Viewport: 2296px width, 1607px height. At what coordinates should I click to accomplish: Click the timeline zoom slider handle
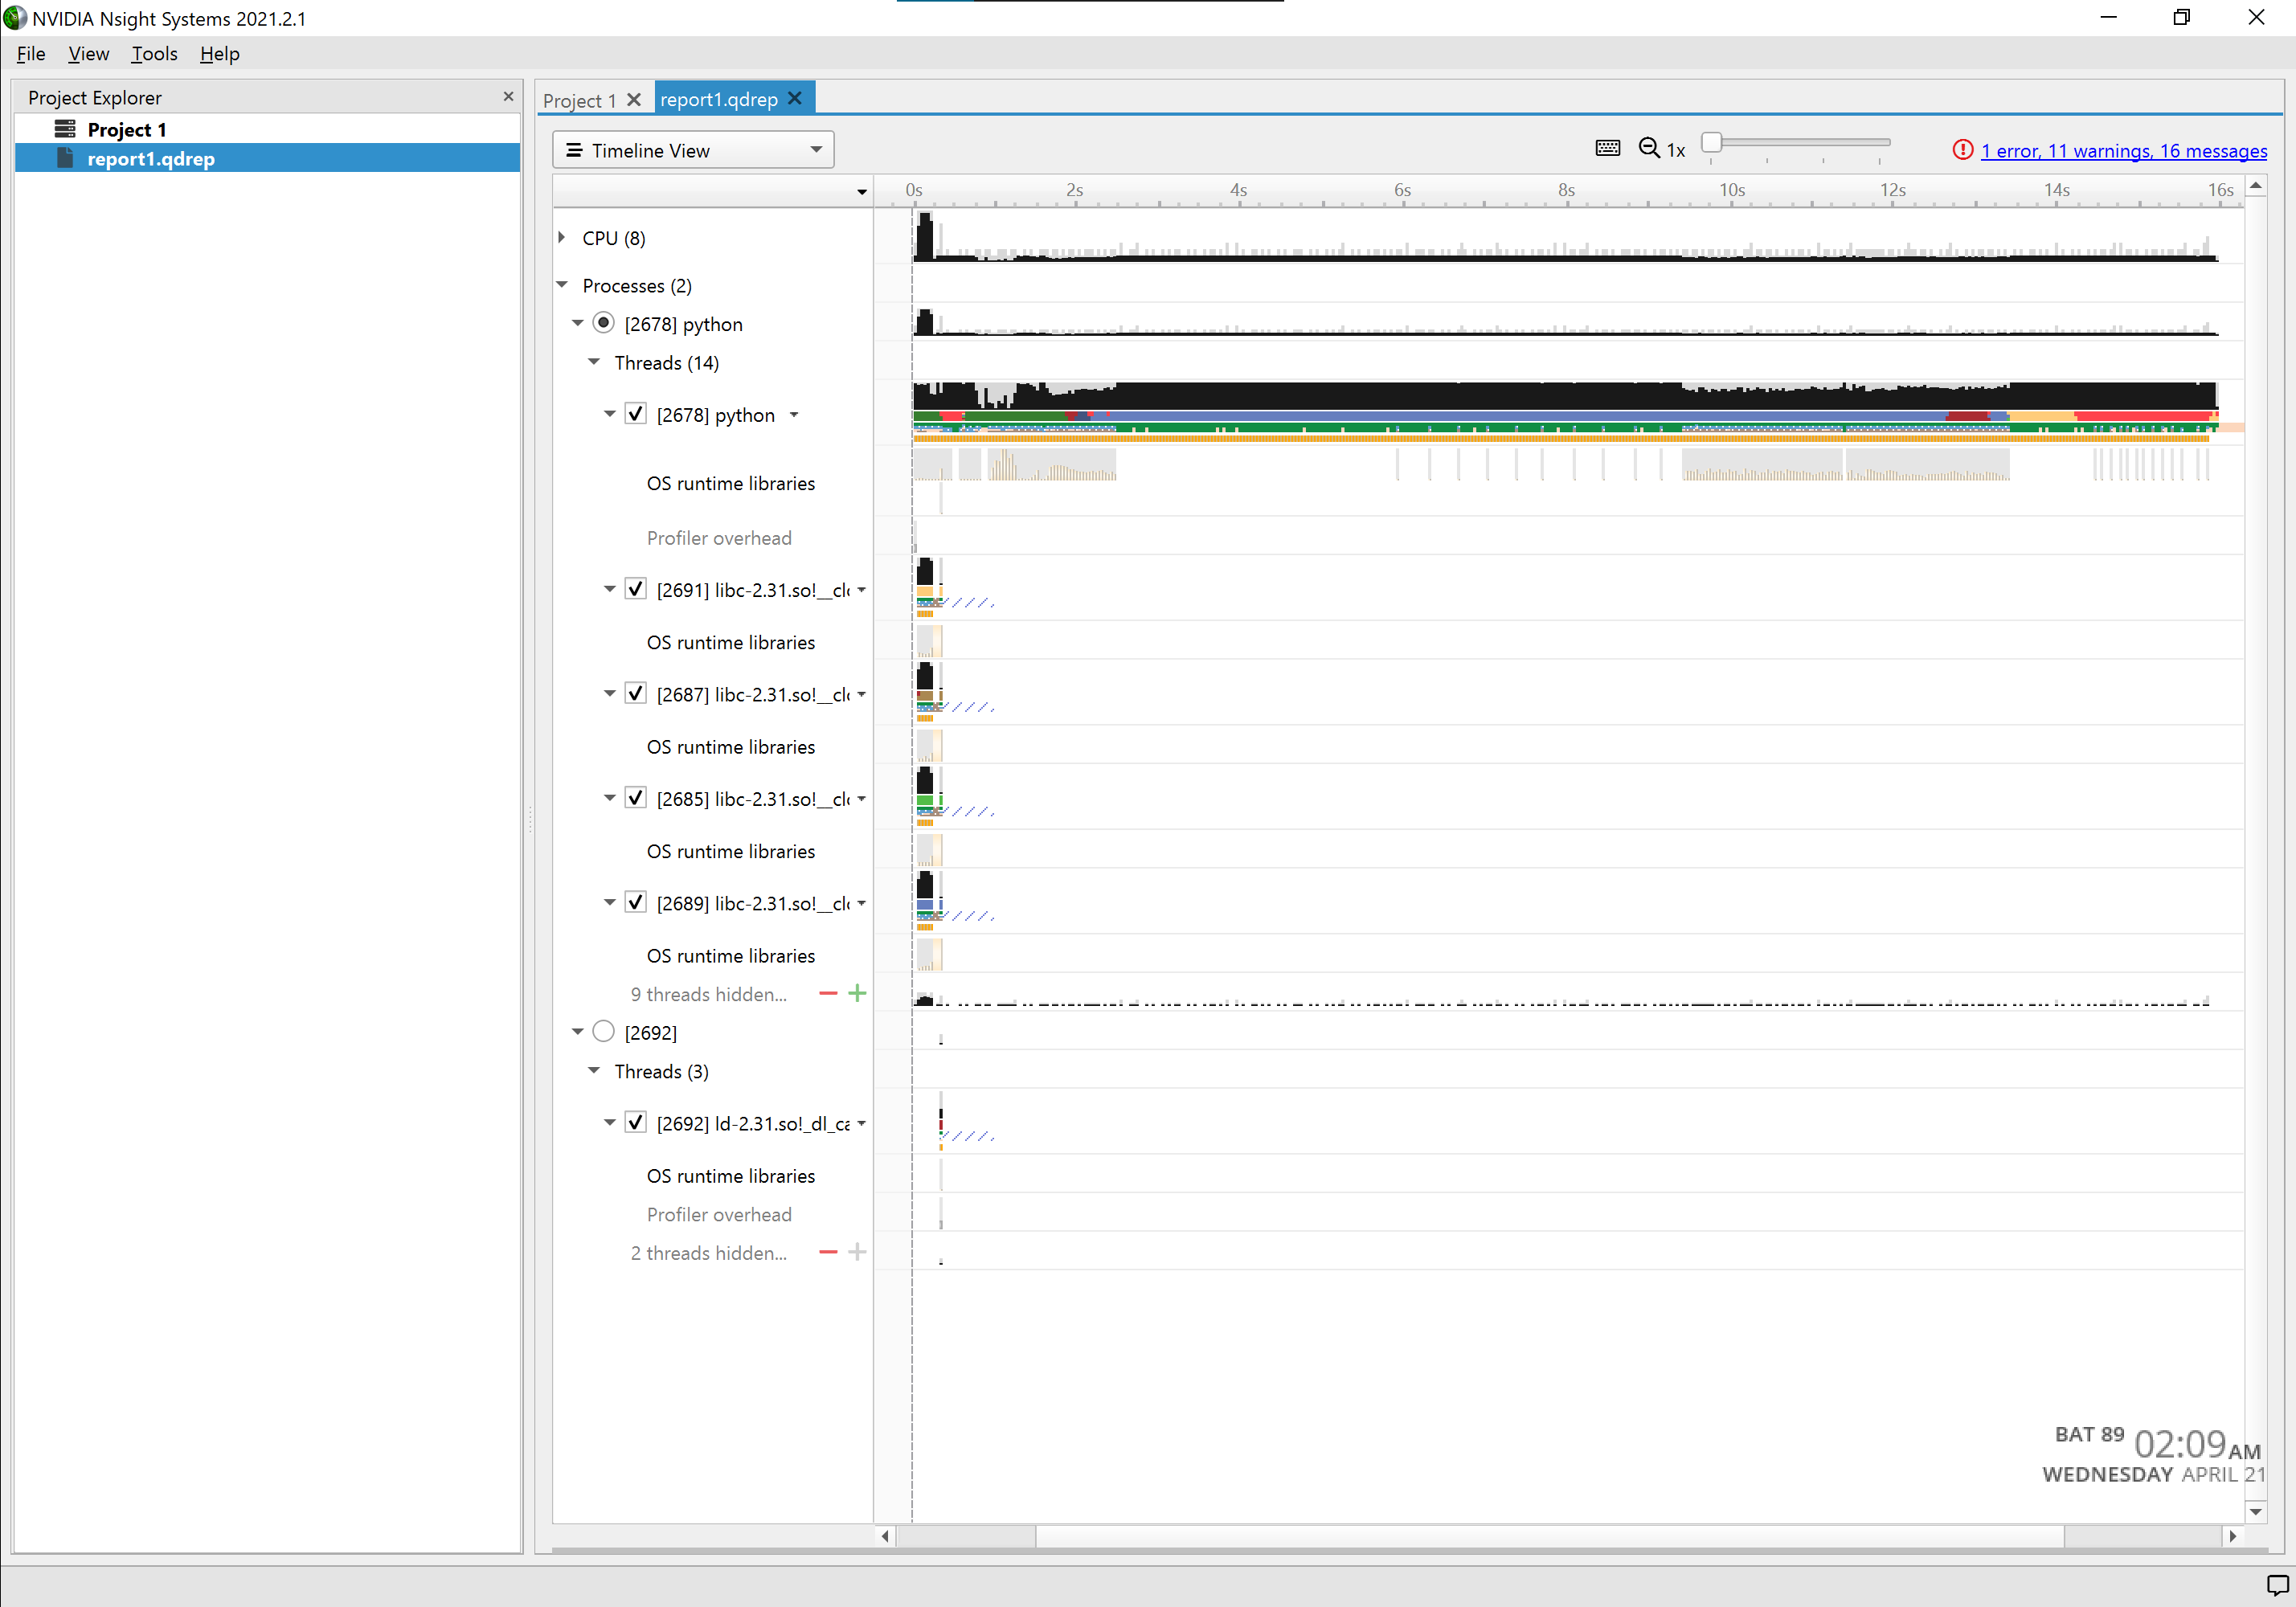(x=1711, y=143)
